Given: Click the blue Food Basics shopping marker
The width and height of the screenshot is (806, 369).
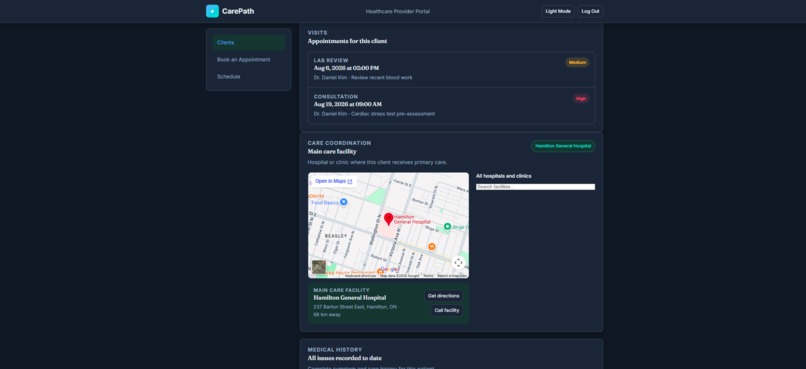Looking at the screenshot, I should [344, 202].
